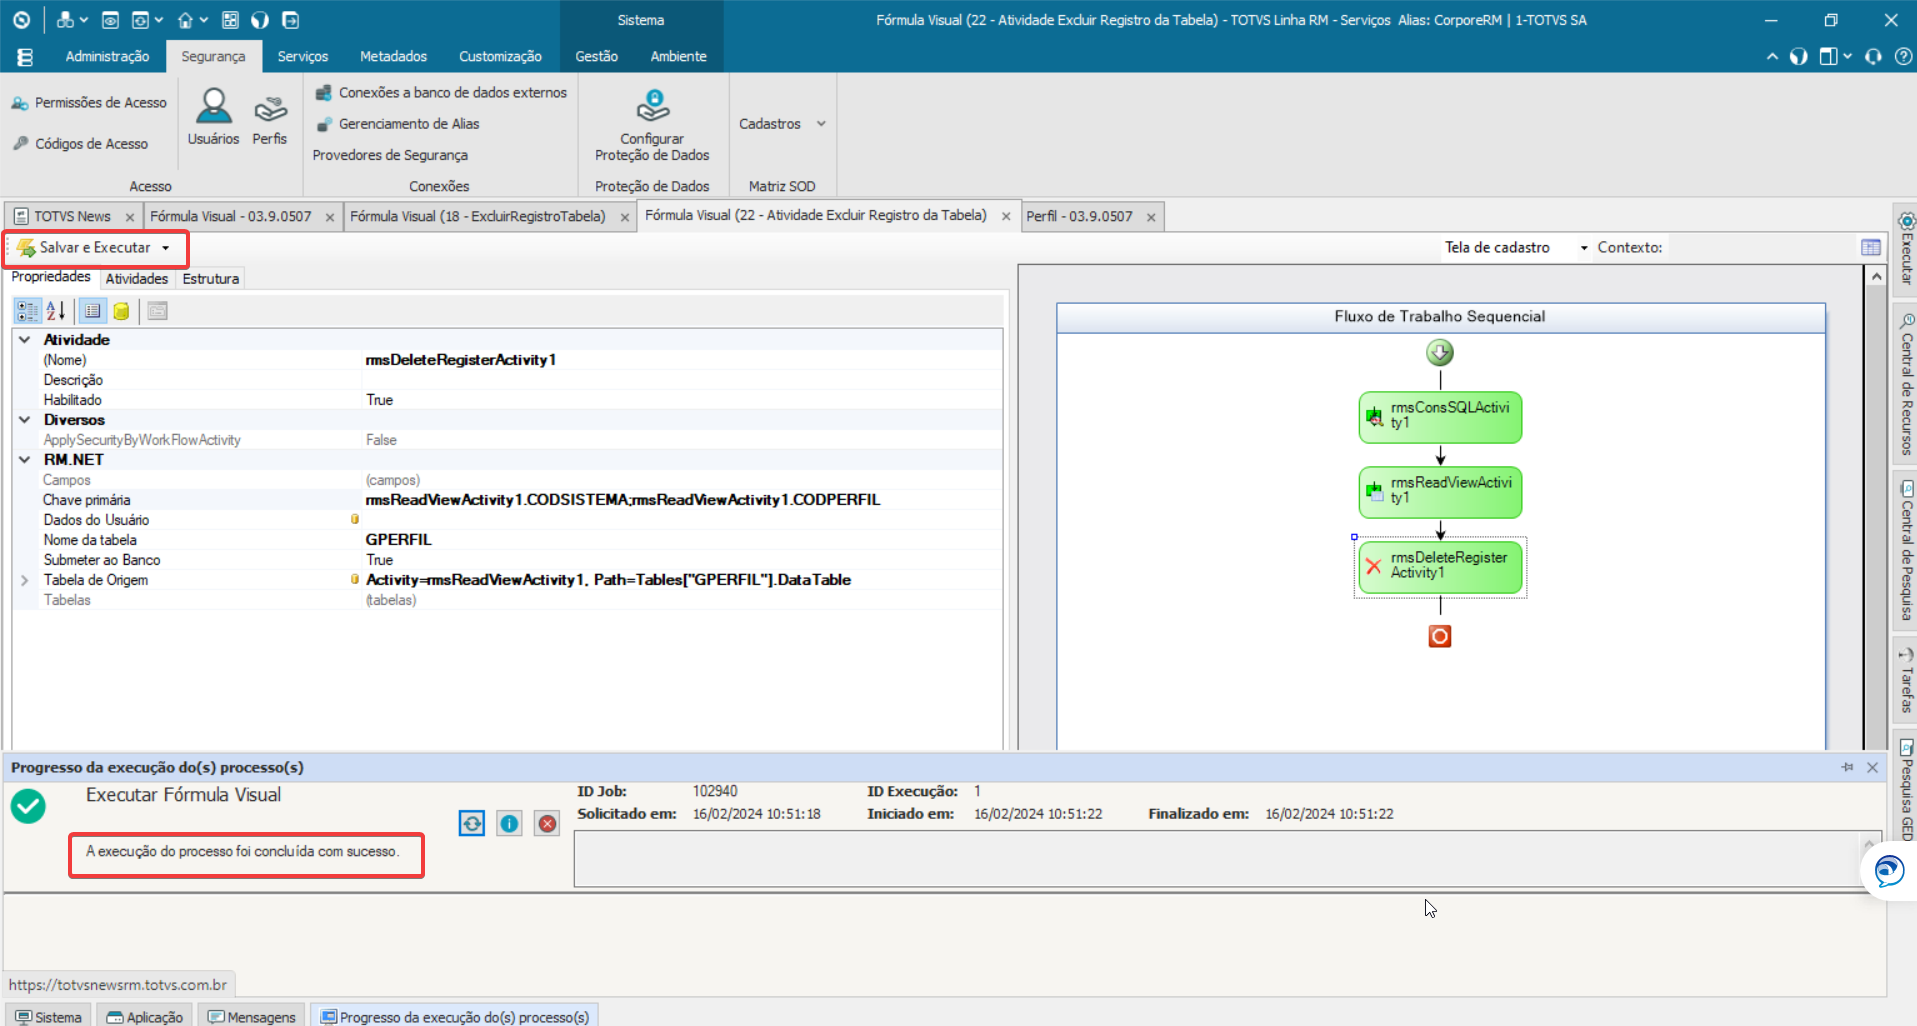The width and height of the screenshot is (1917, 1026).
Task: Collapse the RM.NET property category
Action: (25, 460)
